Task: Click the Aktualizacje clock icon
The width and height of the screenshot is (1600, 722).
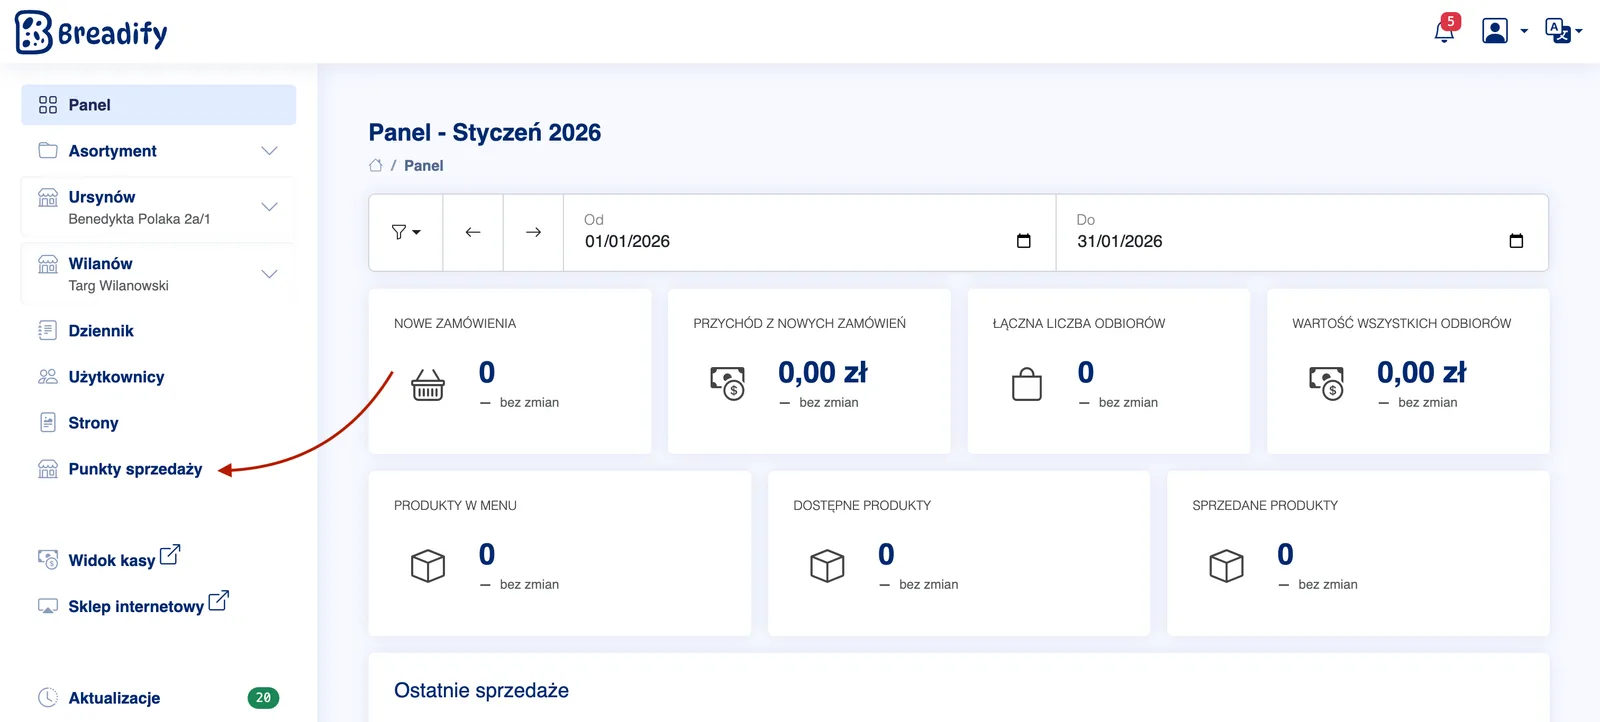Action: pos(48,697)
